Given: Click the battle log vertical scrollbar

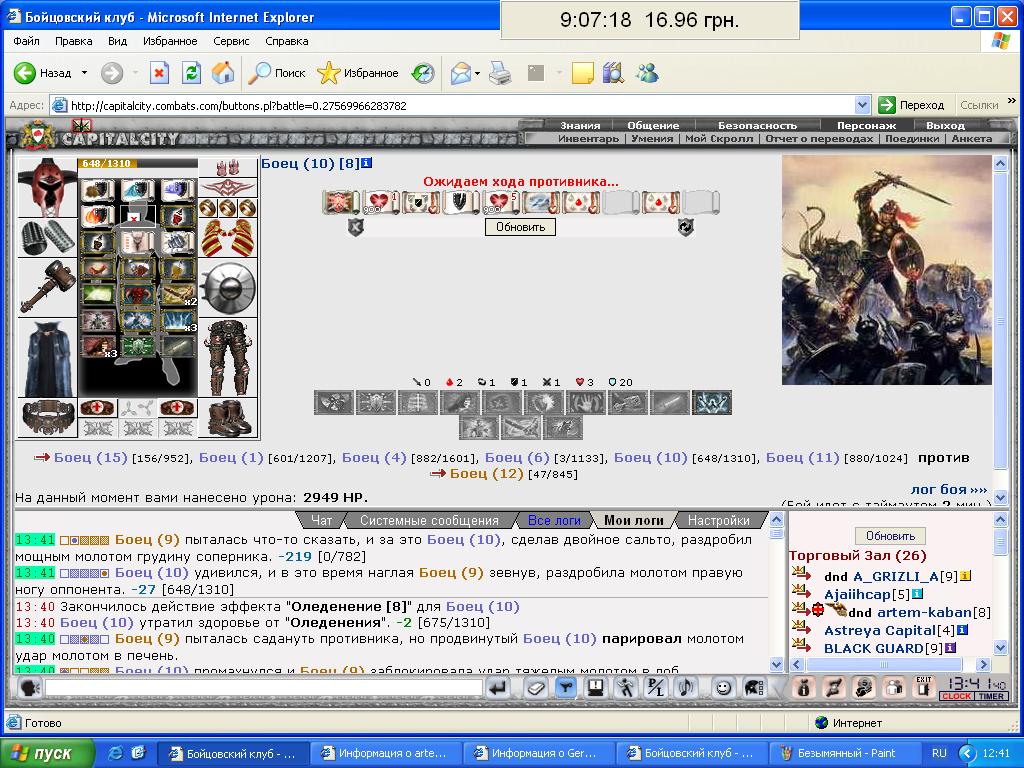Looking at the screenshot, I should click(x=776, y=592).
